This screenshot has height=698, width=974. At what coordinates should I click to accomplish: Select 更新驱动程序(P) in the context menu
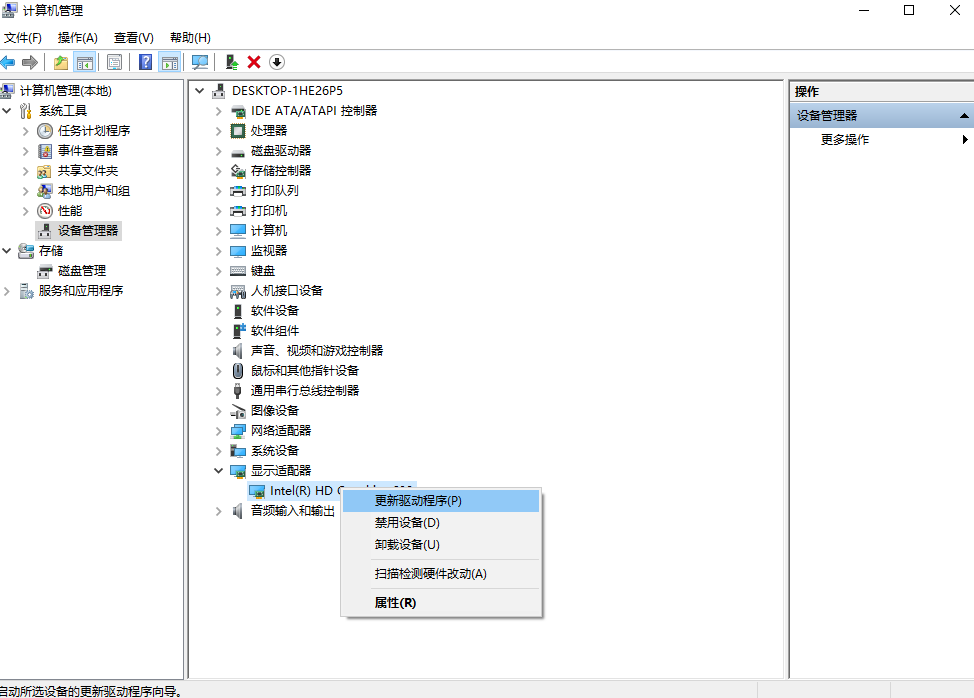point(418,500)
